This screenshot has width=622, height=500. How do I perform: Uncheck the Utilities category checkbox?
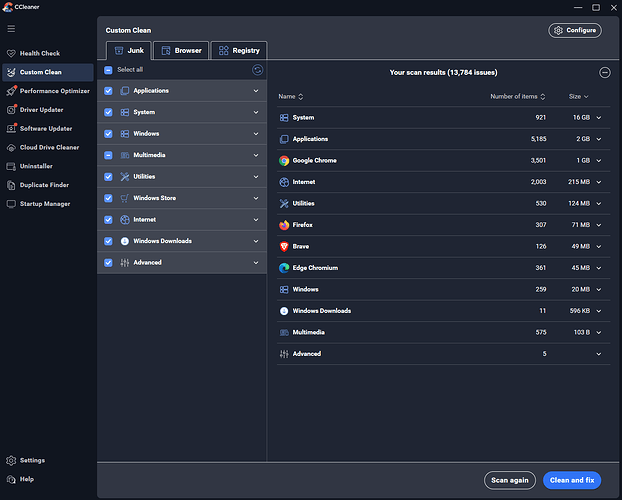pyautogui.click(x=108, y=177)
